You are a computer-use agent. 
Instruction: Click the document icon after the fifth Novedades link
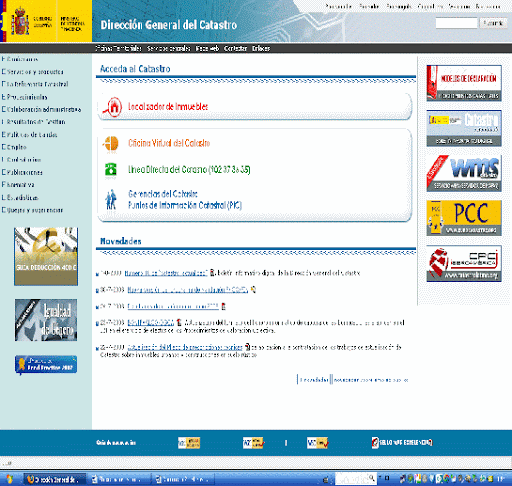(247, 347)
